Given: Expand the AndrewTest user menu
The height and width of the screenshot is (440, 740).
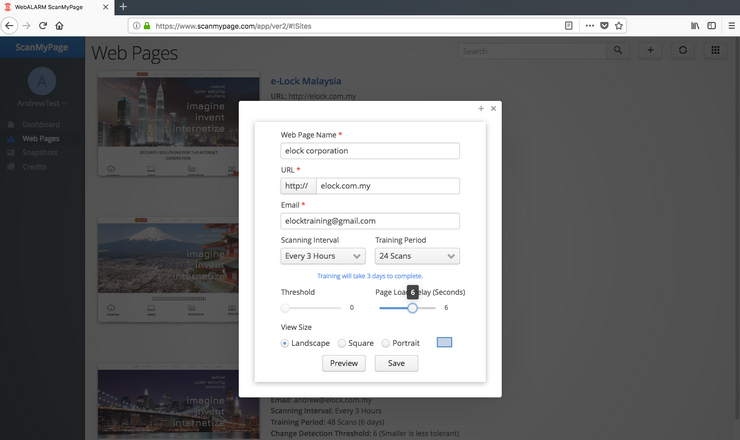Looking at the screenshot, I should (42, 103).
